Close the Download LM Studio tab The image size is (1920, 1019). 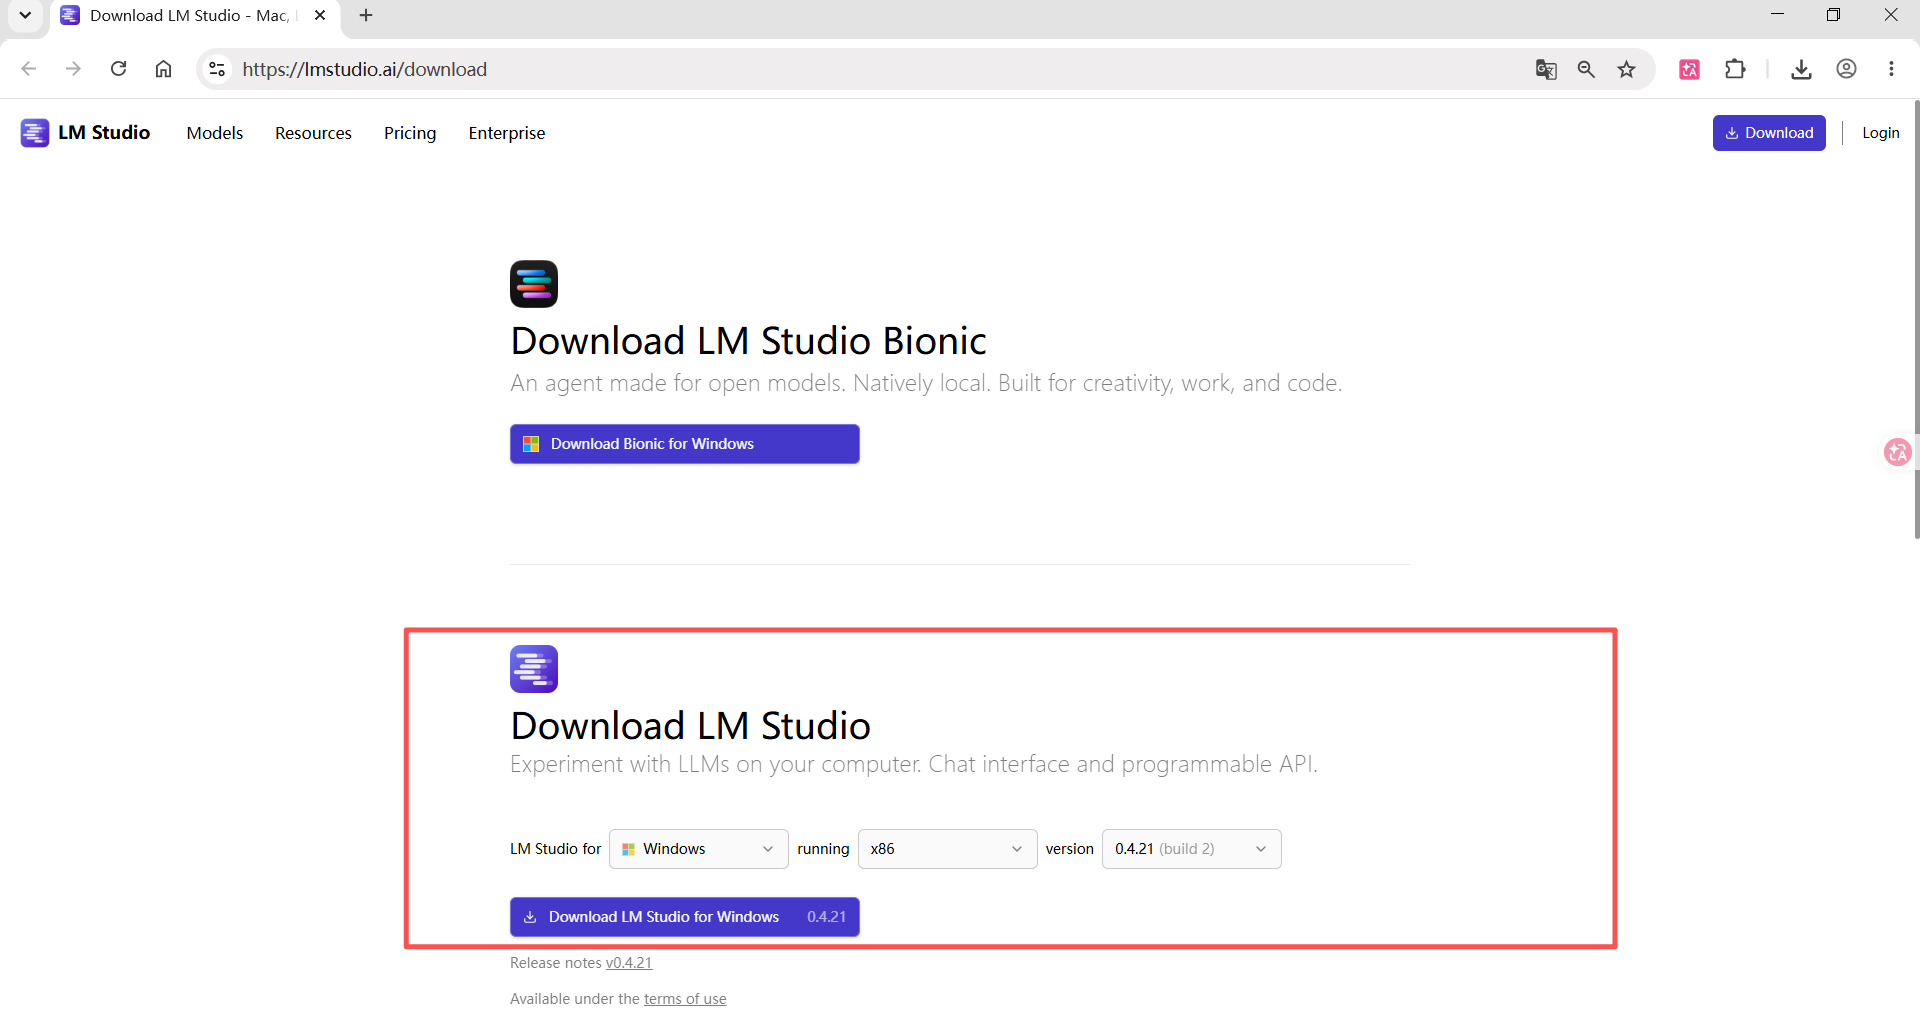(x=320, y=15)
